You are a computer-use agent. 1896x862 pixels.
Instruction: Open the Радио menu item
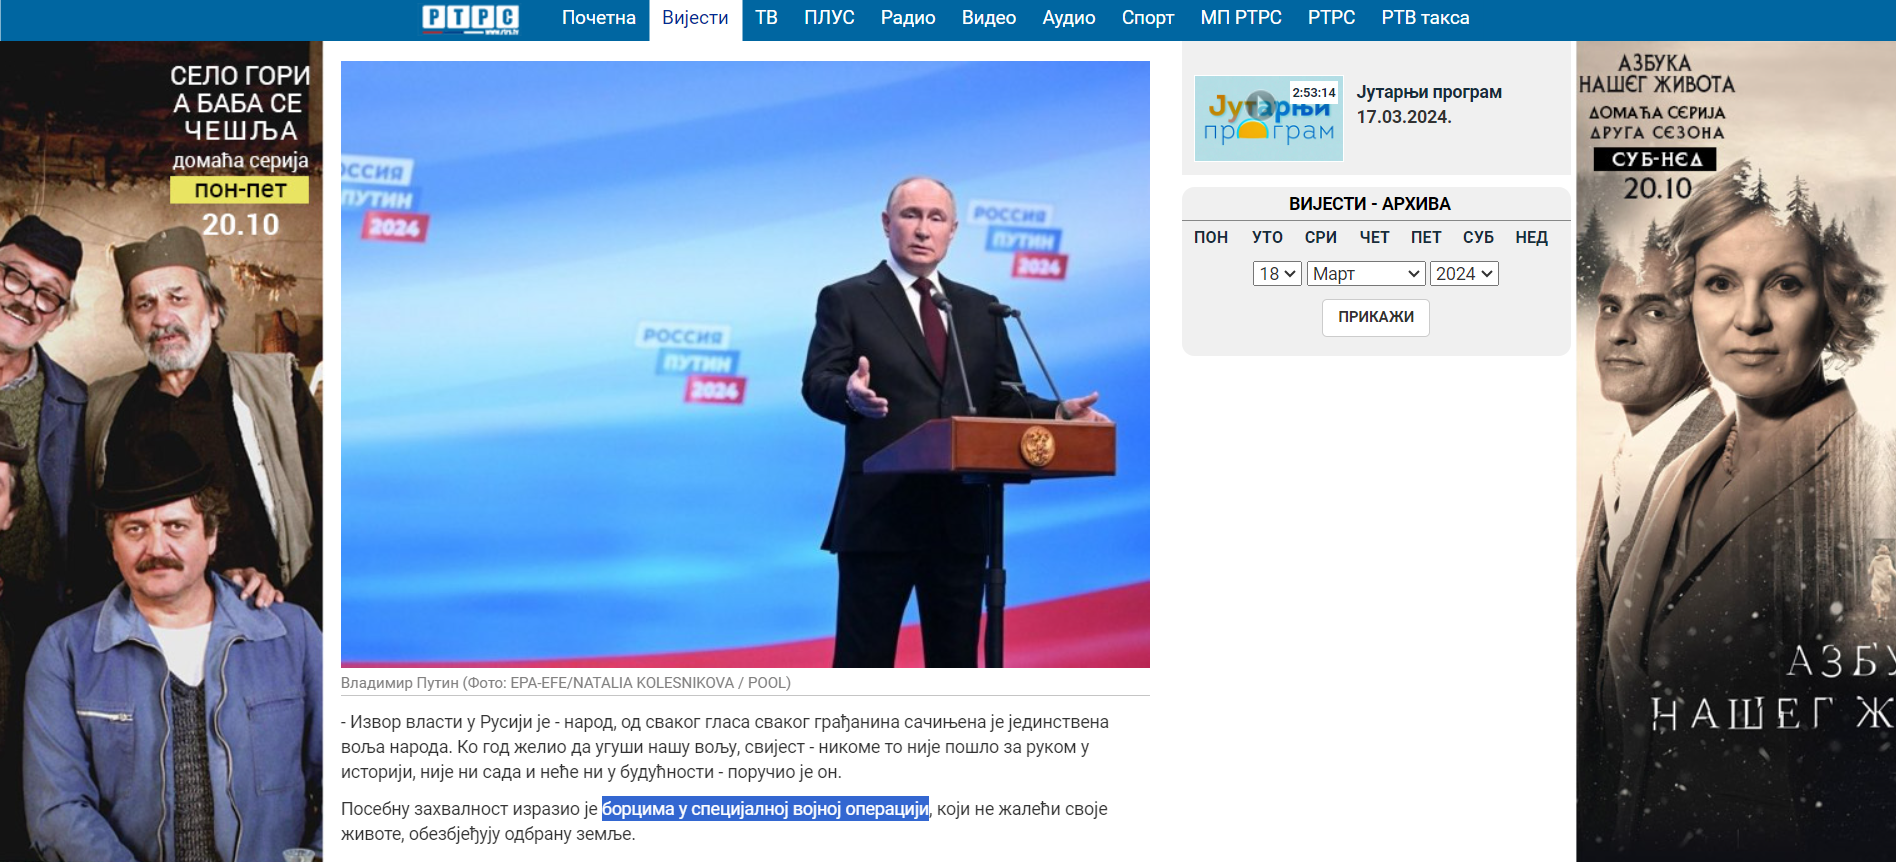tap(908, 18)
